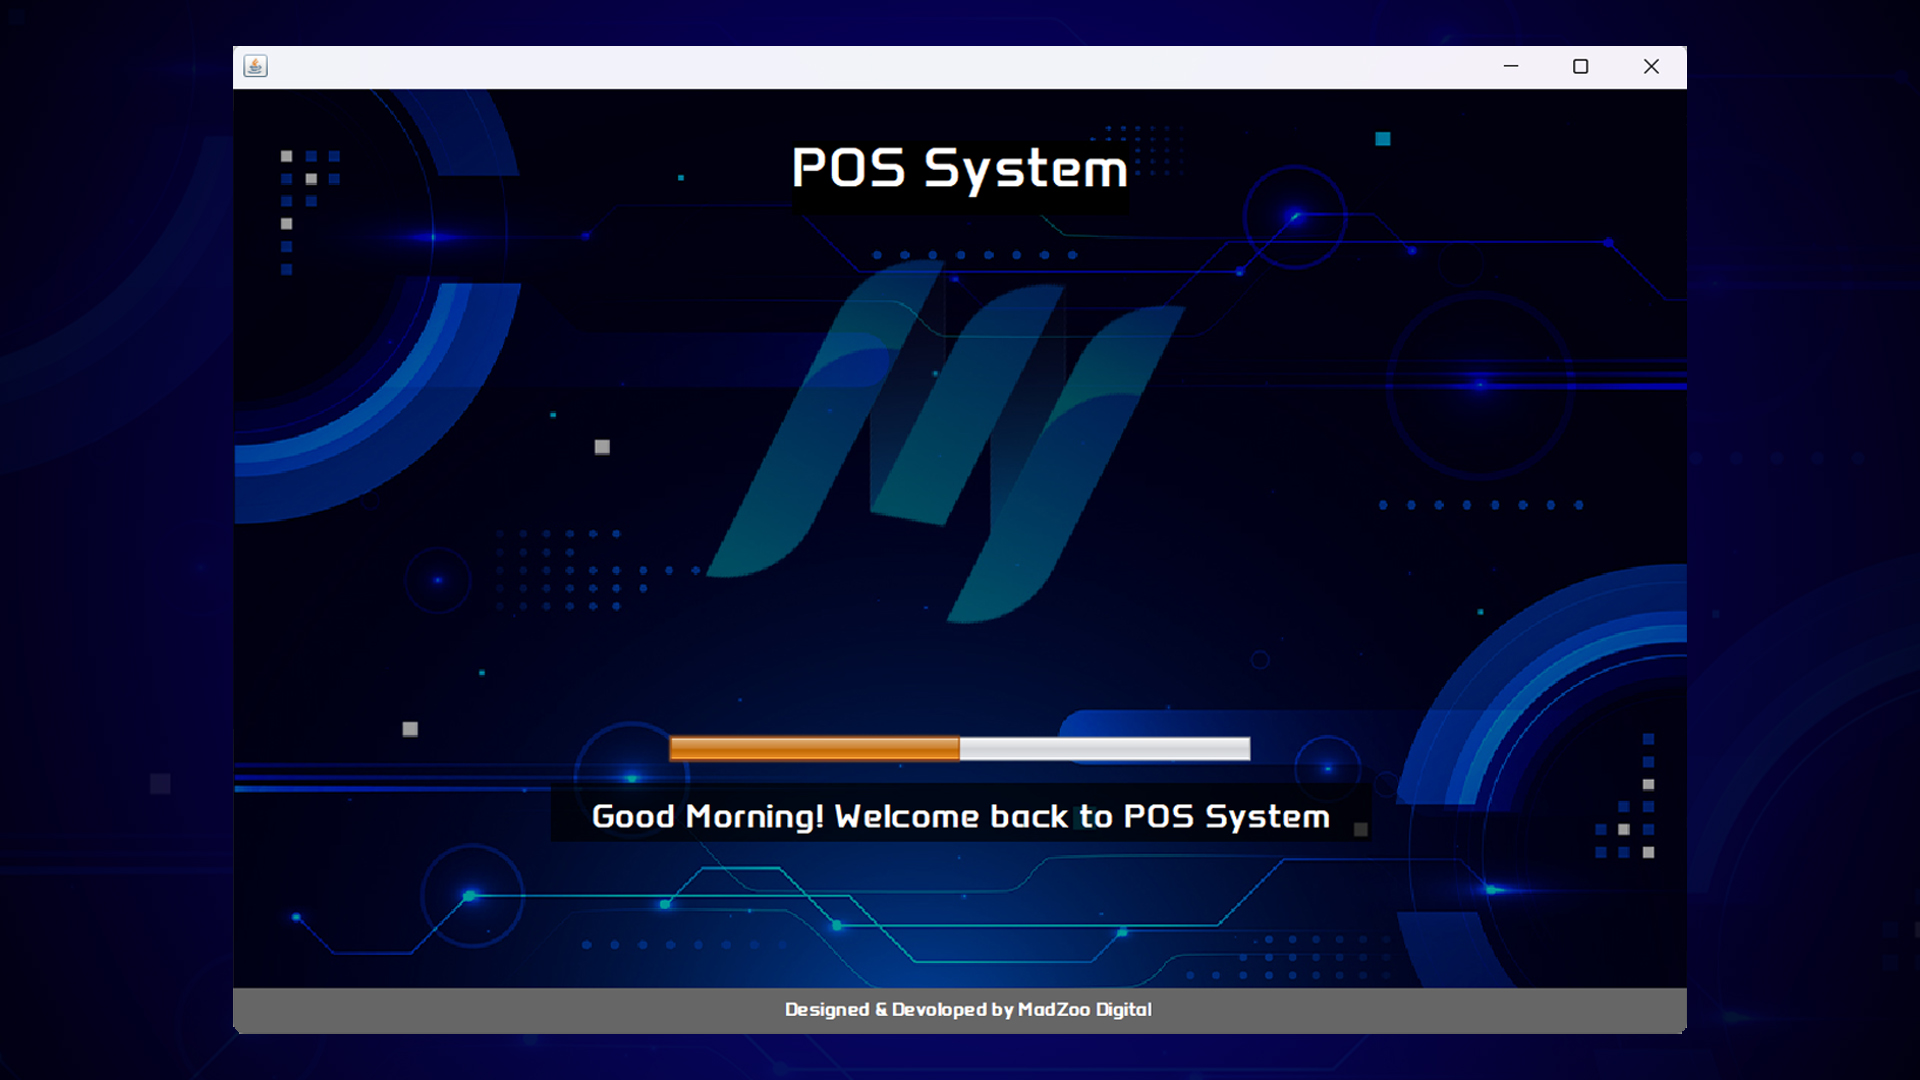Click "Designed & Devoloped by MadZoo Digital" footer
The width and height of the screenshot is (1920, 1080).
(x=968, y=1010)
